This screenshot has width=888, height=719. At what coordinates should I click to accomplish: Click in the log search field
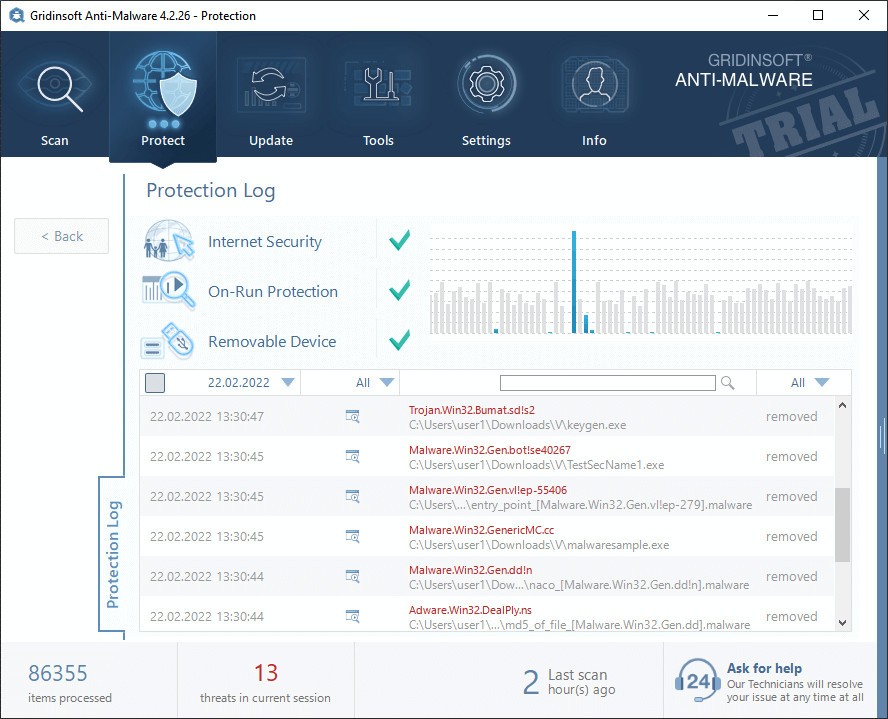point(607,383)
